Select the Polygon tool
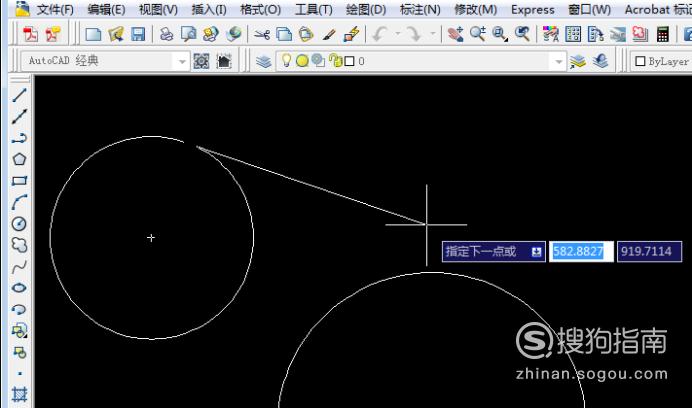Image resolution: width=692 pixels, height=408 pixels. 19,159
